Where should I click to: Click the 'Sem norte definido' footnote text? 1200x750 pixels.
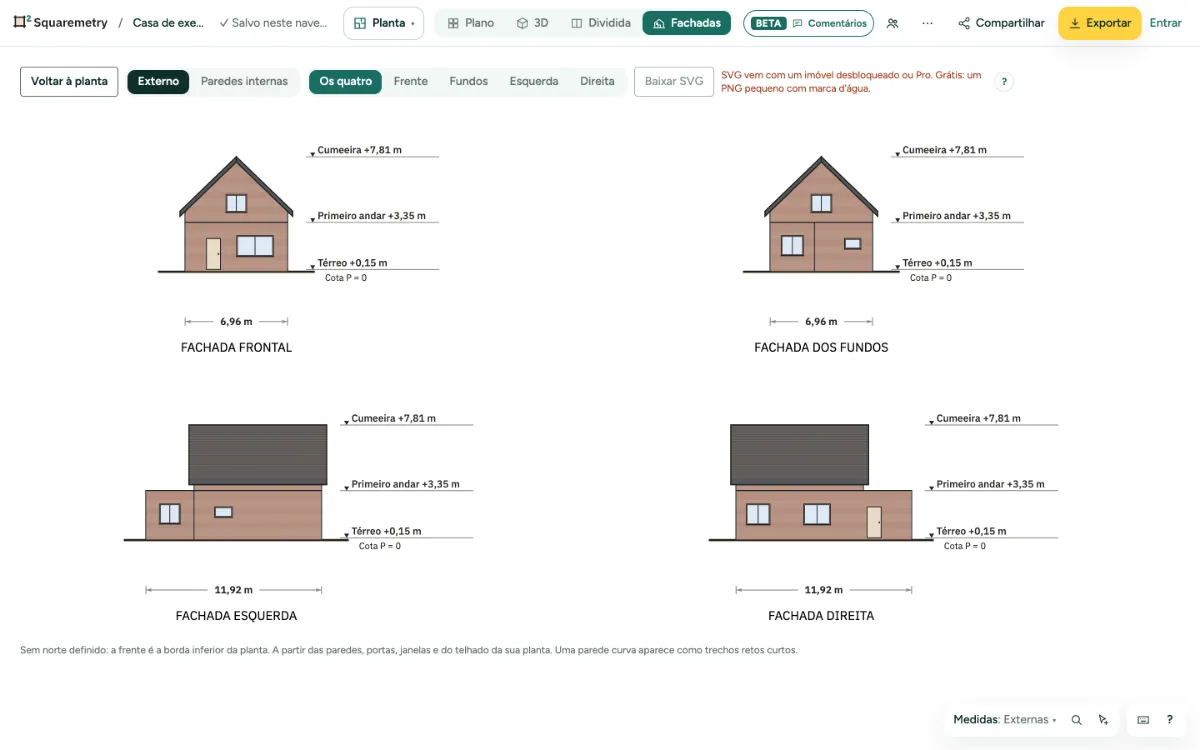pyautogui.click(x=409, y=650)
